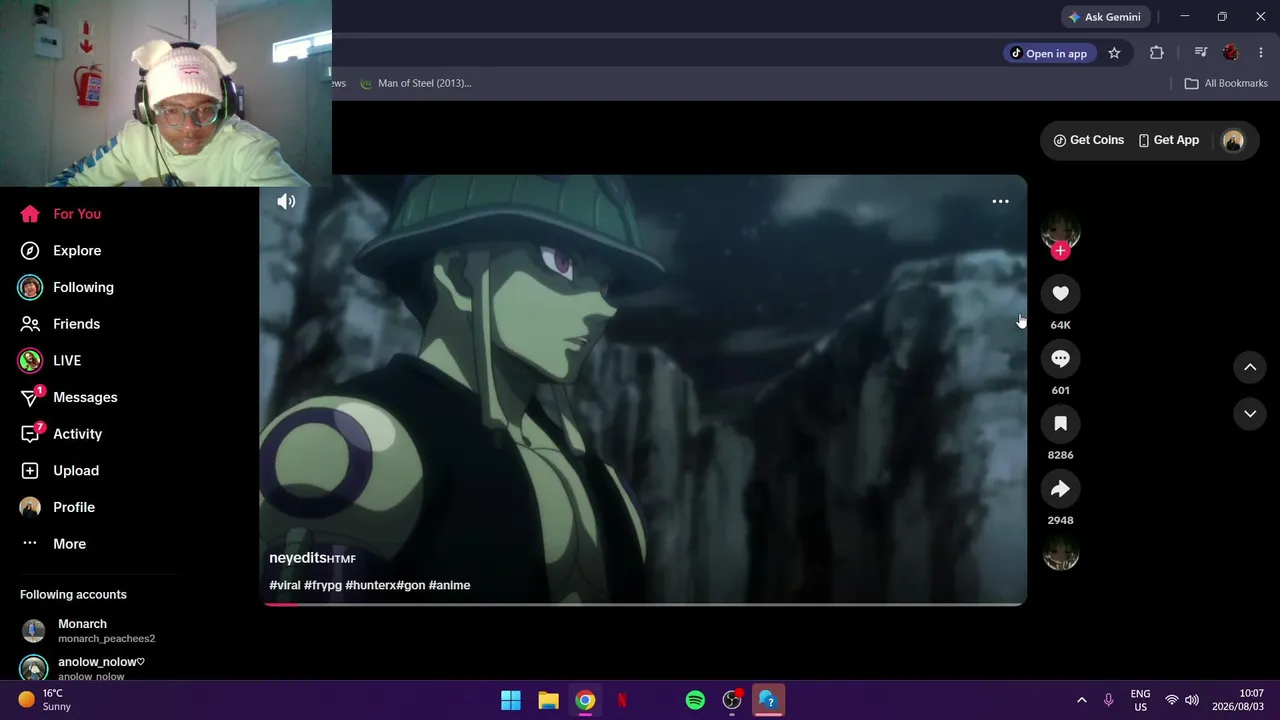This screenshot has height=720, width=1280.
Task: Open the Chrome profile avatar in the toolbar
Action: click(x=1231, y=53)
